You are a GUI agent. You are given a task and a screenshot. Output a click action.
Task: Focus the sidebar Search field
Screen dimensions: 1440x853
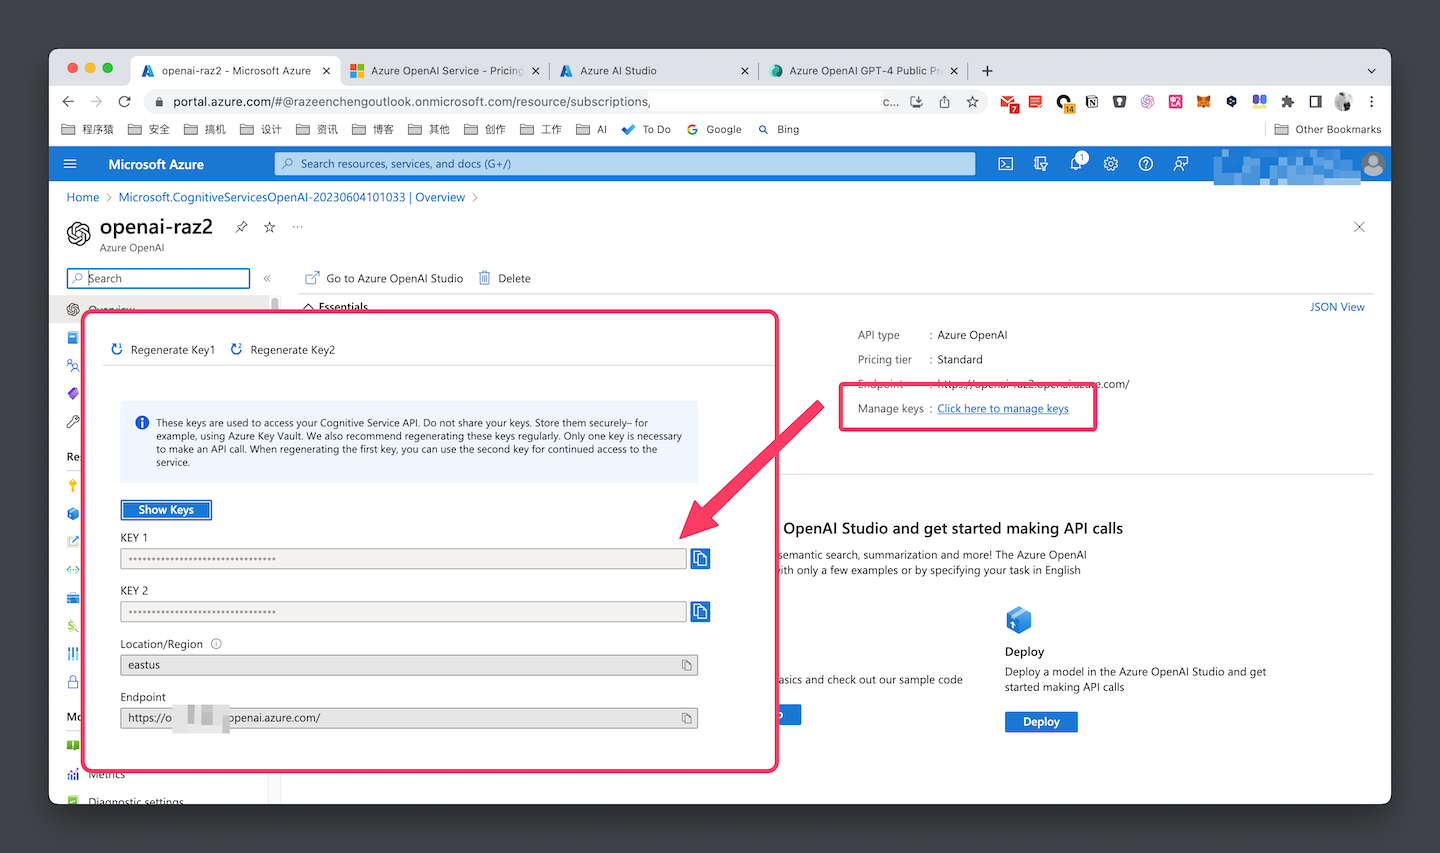click(x=158, y=278)
